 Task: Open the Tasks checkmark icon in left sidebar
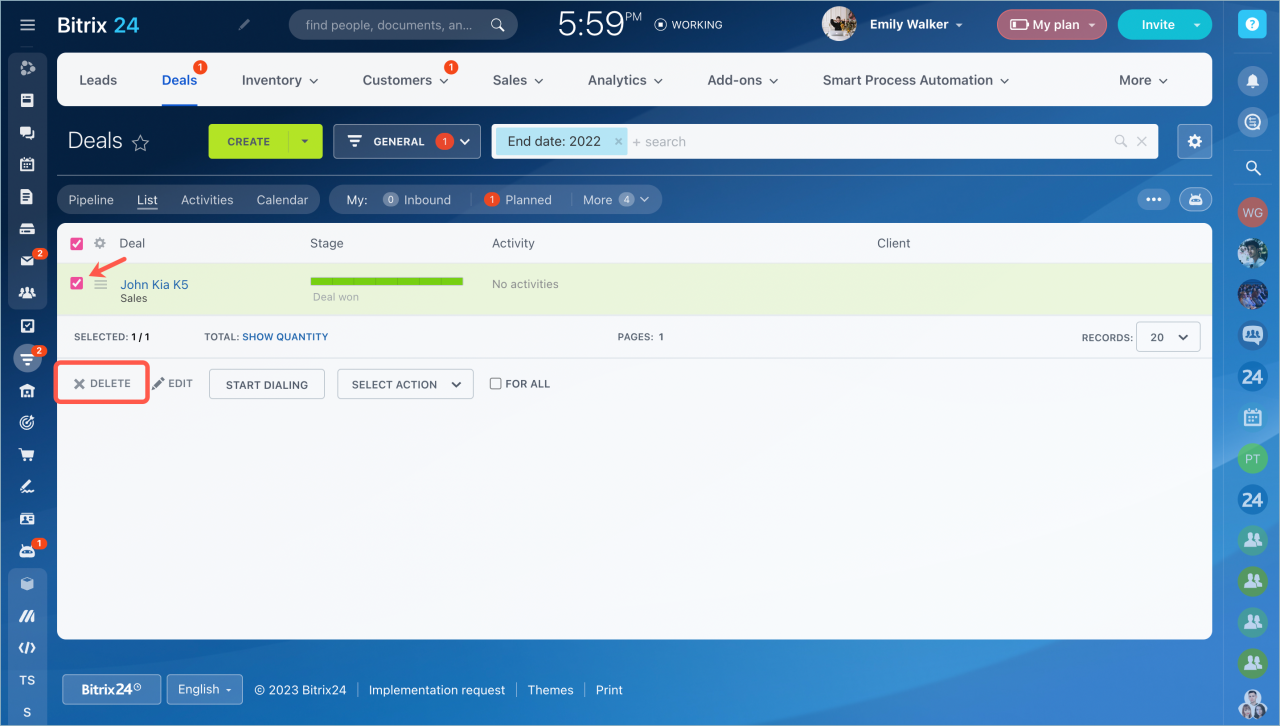click(27, 325)
